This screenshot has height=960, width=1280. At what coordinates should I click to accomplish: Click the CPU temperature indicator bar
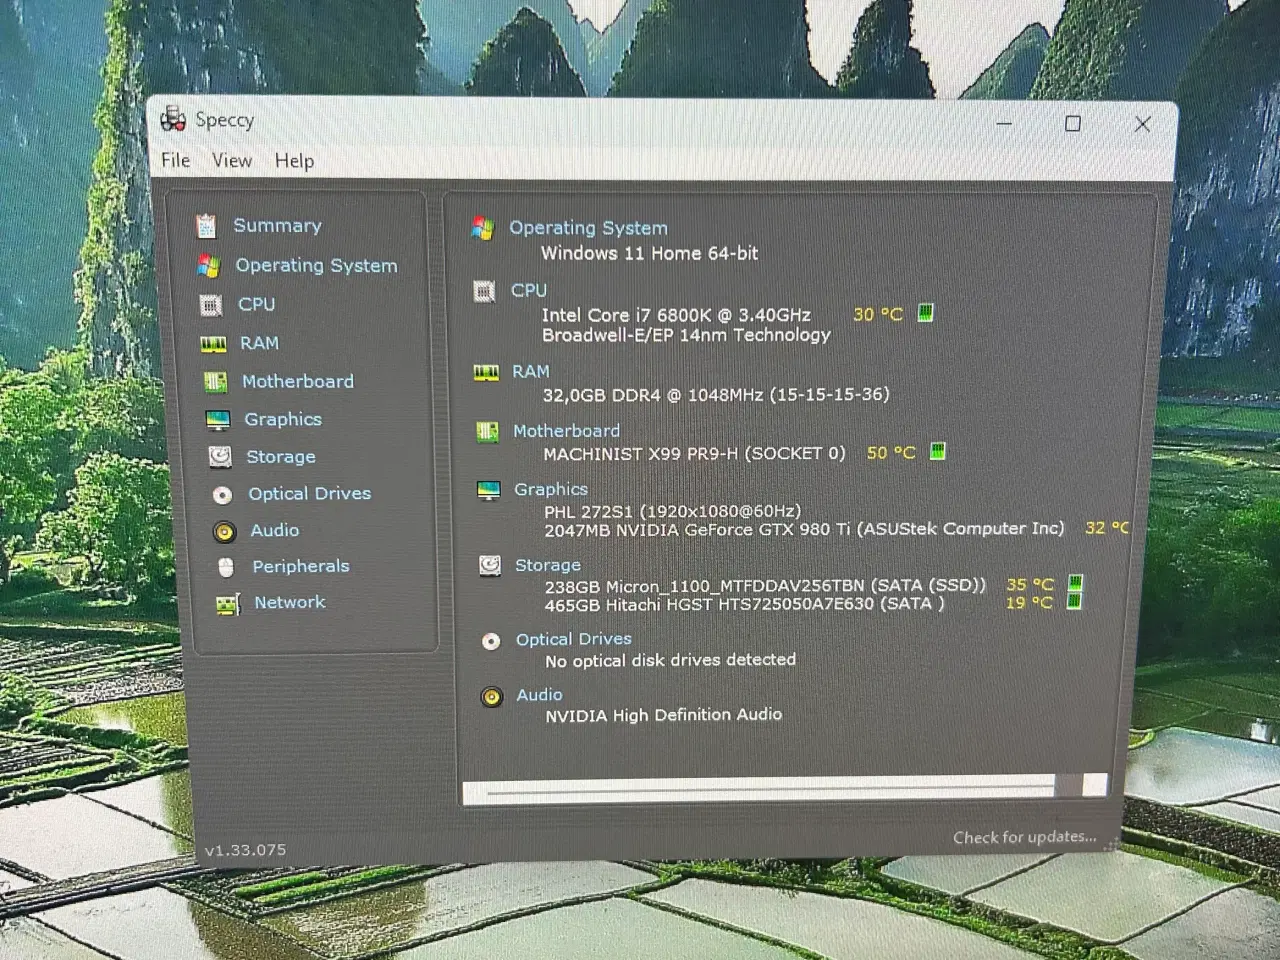tap(924, 313)
